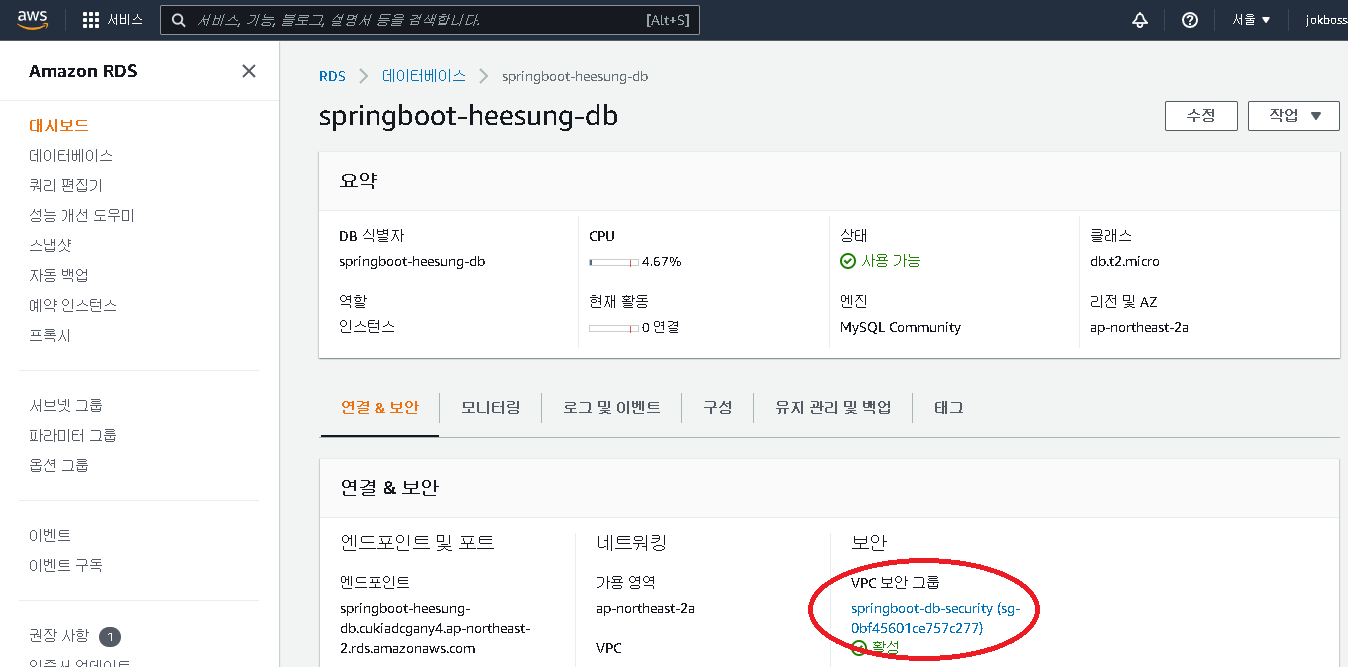Image resolution: width=1348 pixels, height=667 pixels.
Task: Open 이벤트 in the sidebar
Action: (x=50, y=536)
